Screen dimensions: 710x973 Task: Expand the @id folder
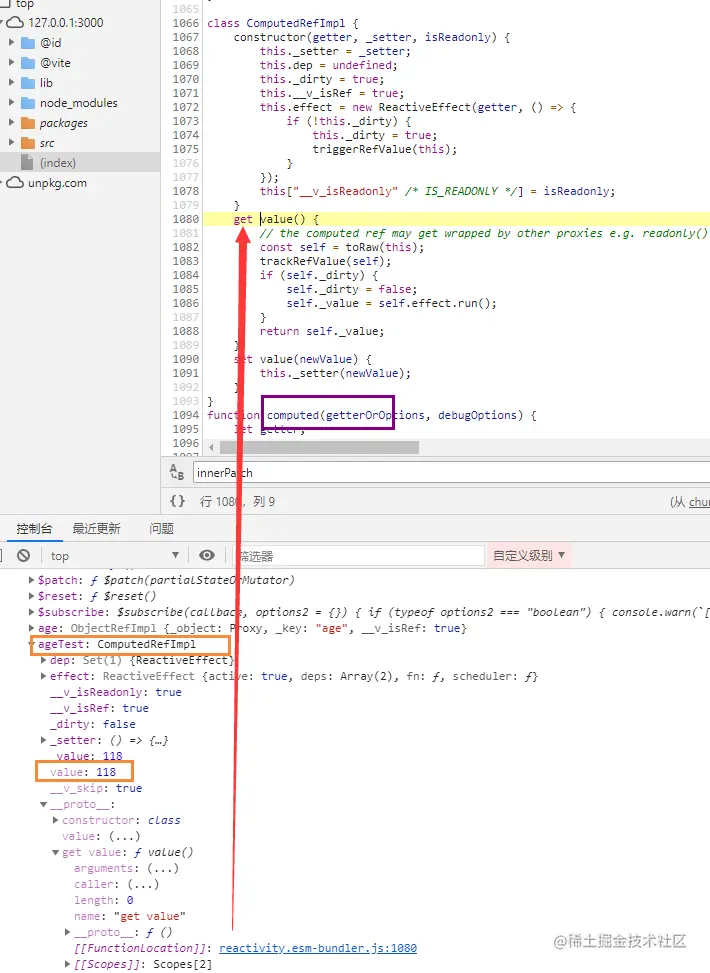click(x=11, y=42)
